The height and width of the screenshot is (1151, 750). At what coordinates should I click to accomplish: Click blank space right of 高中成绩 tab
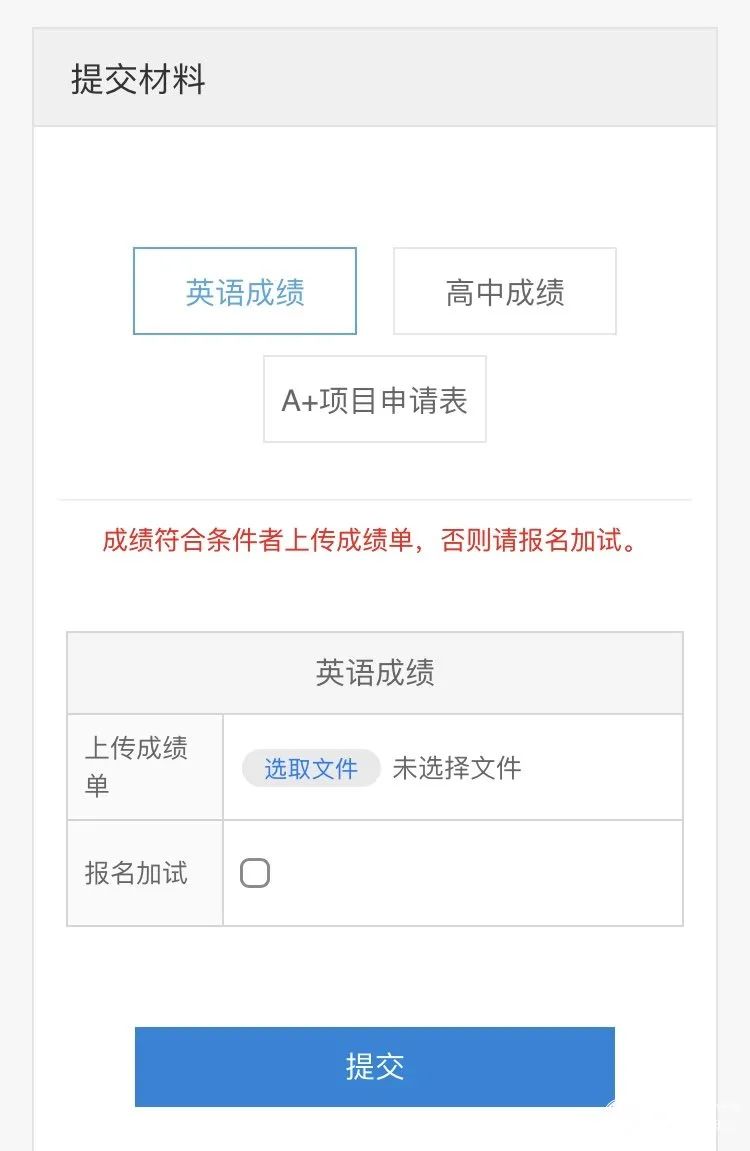coord(660,291)
